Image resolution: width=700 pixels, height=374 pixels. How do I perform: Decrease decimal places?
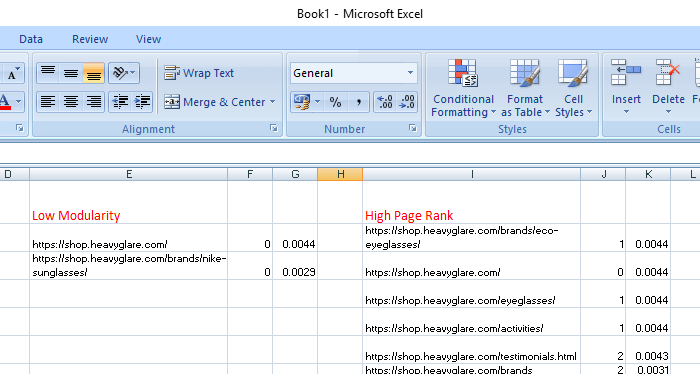click(x=407, y=102)
